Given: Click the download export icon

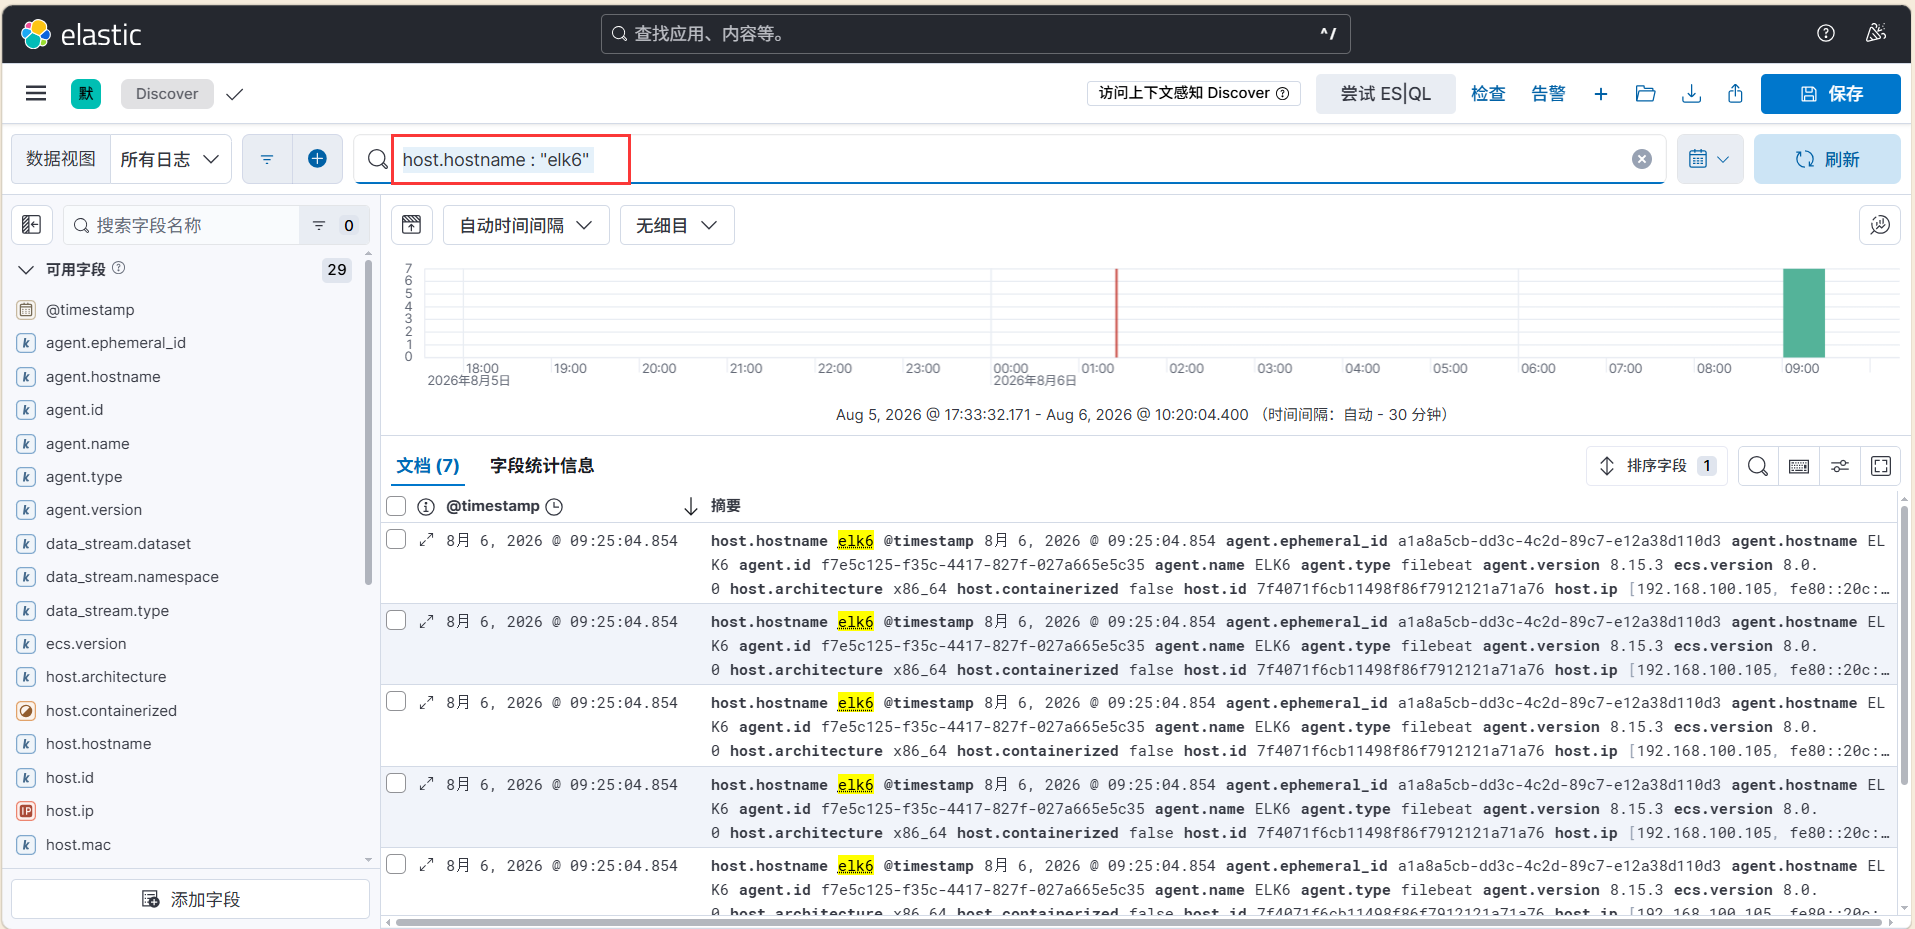Looking at the screenshot, I should point(1691,94).
